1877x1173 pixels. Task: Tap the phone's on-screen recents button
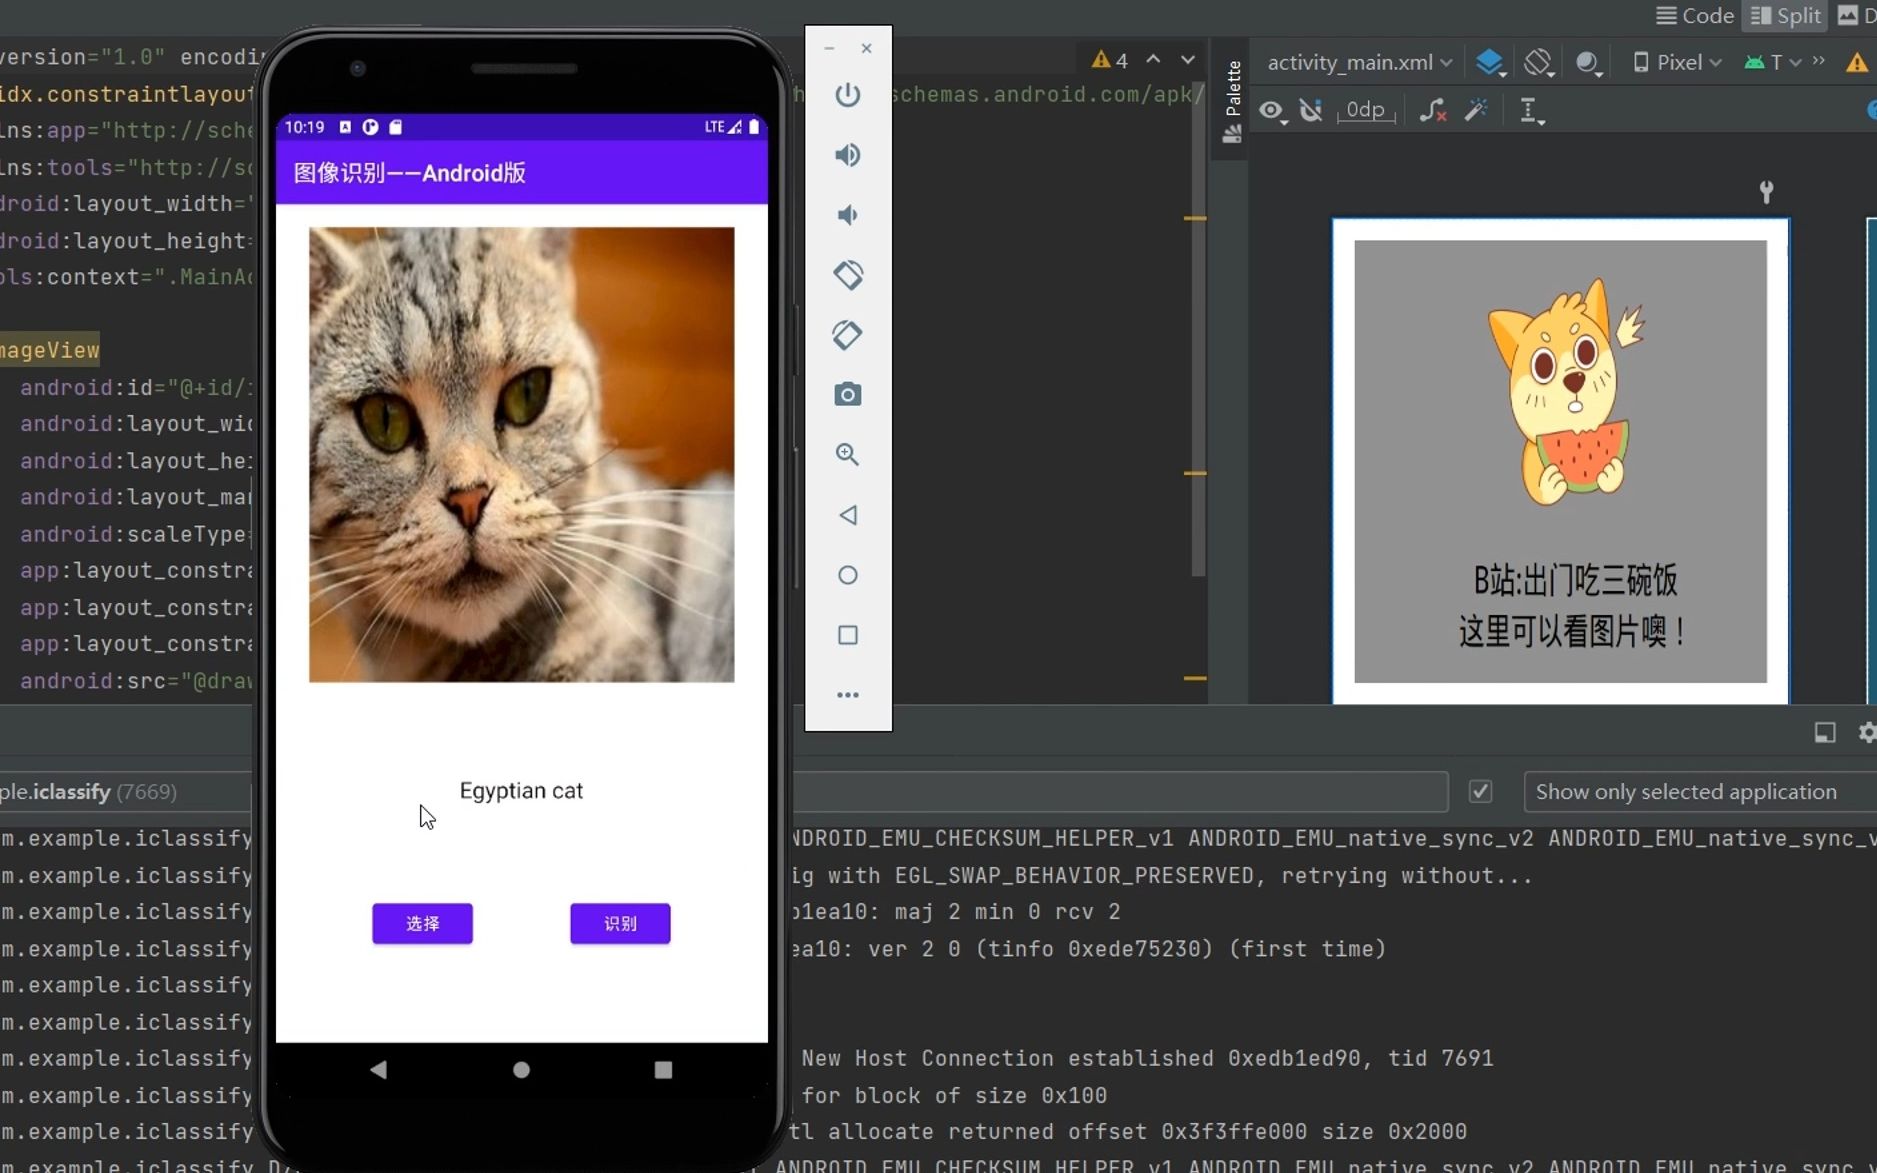click(663, 1069)
